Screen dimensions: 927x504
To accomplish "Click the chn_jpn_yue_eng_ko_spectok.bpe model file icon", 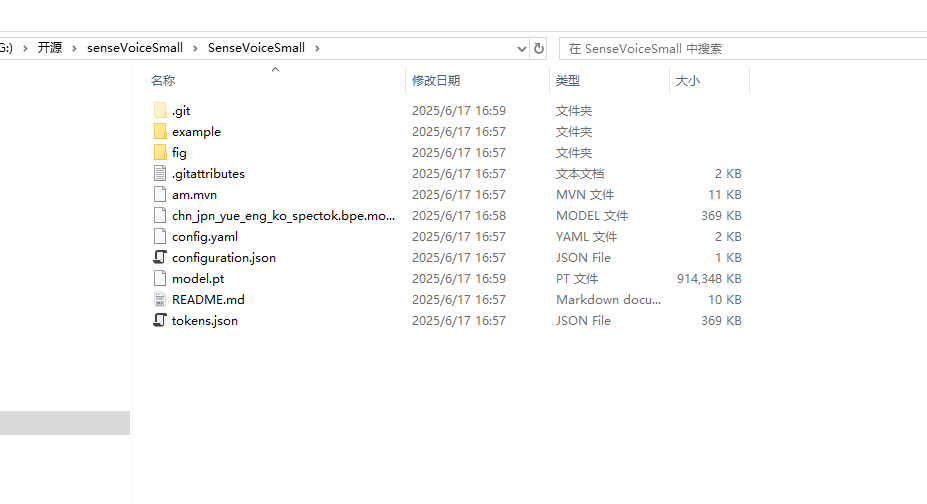I will pos(160,215).
